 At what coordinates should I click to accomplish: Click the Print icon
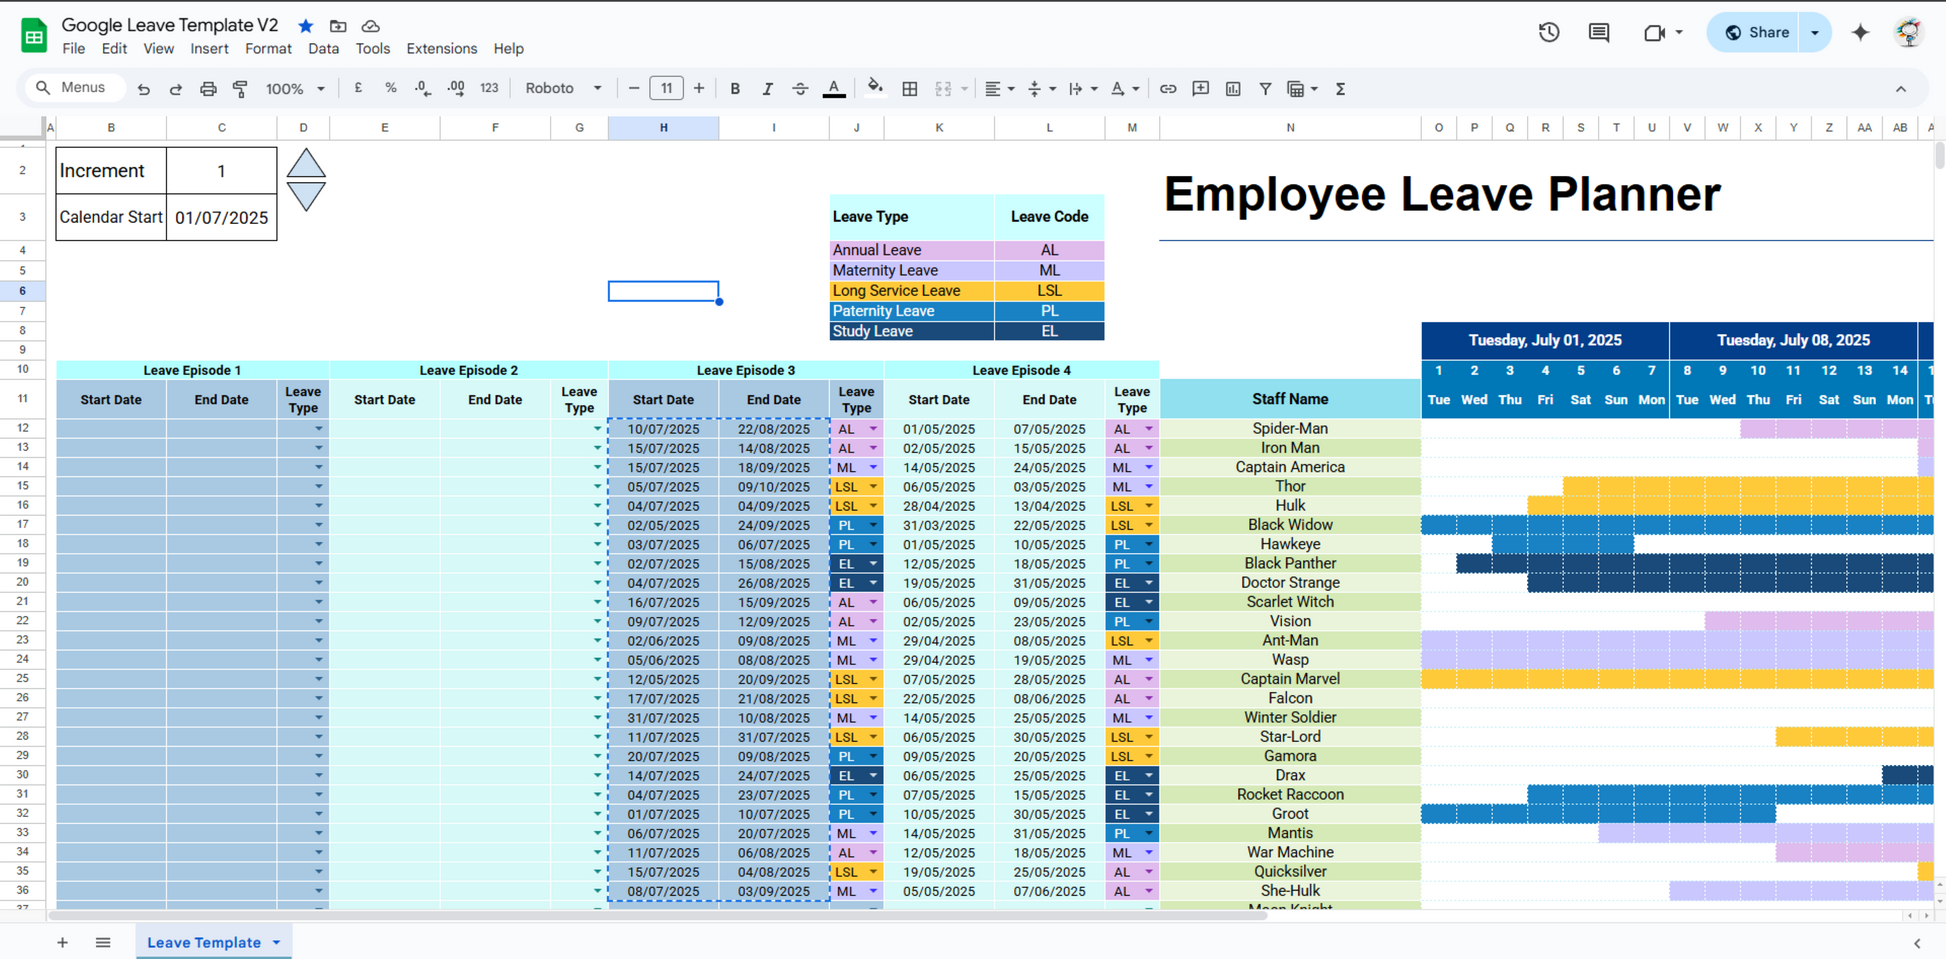click(208, 89)
